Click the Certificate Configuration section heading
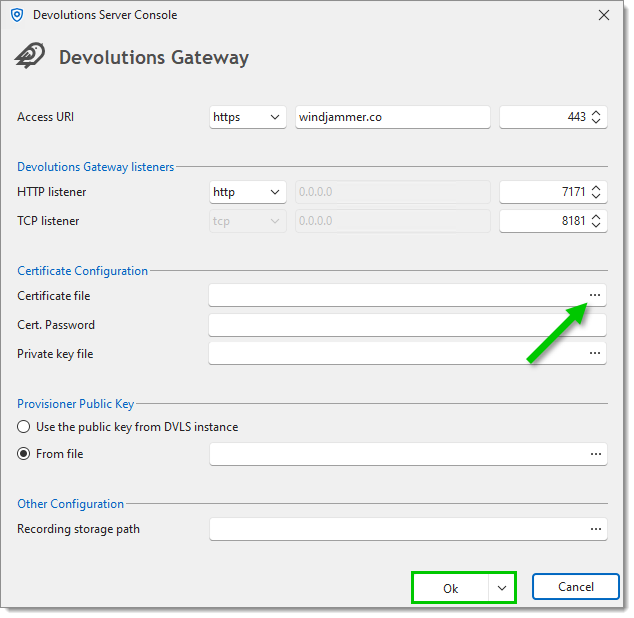 (82, 271)
